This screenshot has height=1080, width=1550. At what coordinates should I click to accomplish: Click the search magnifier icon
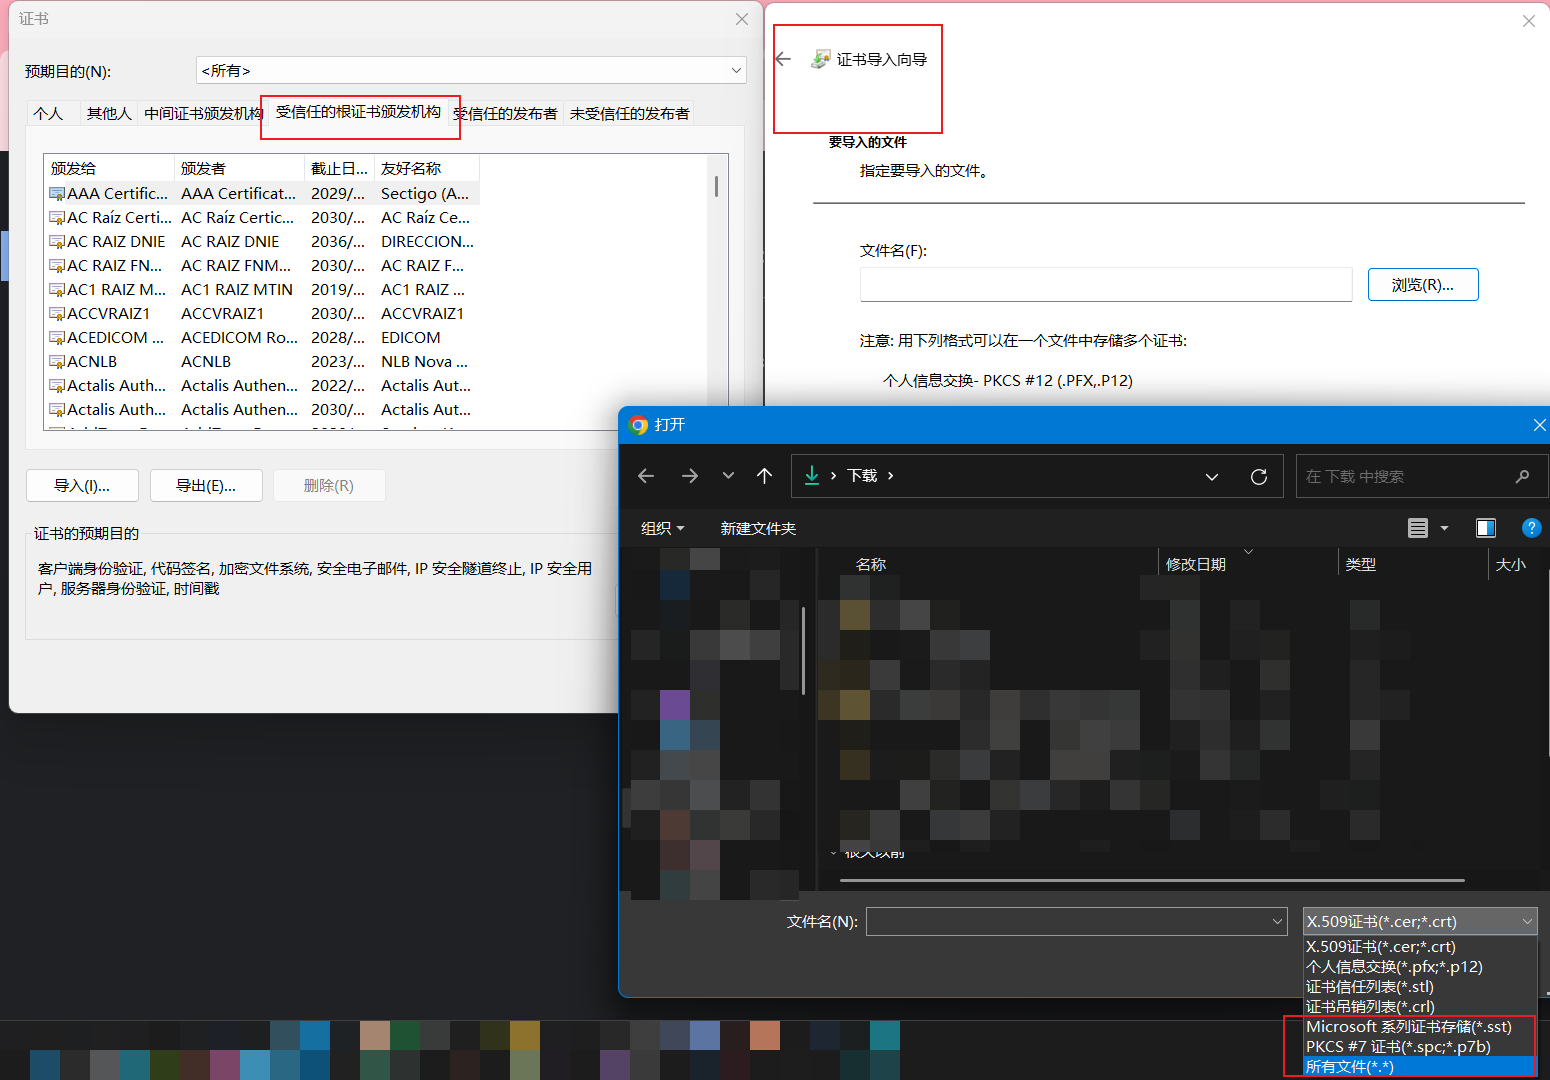pyautogui.click(x=1523, y=476)
